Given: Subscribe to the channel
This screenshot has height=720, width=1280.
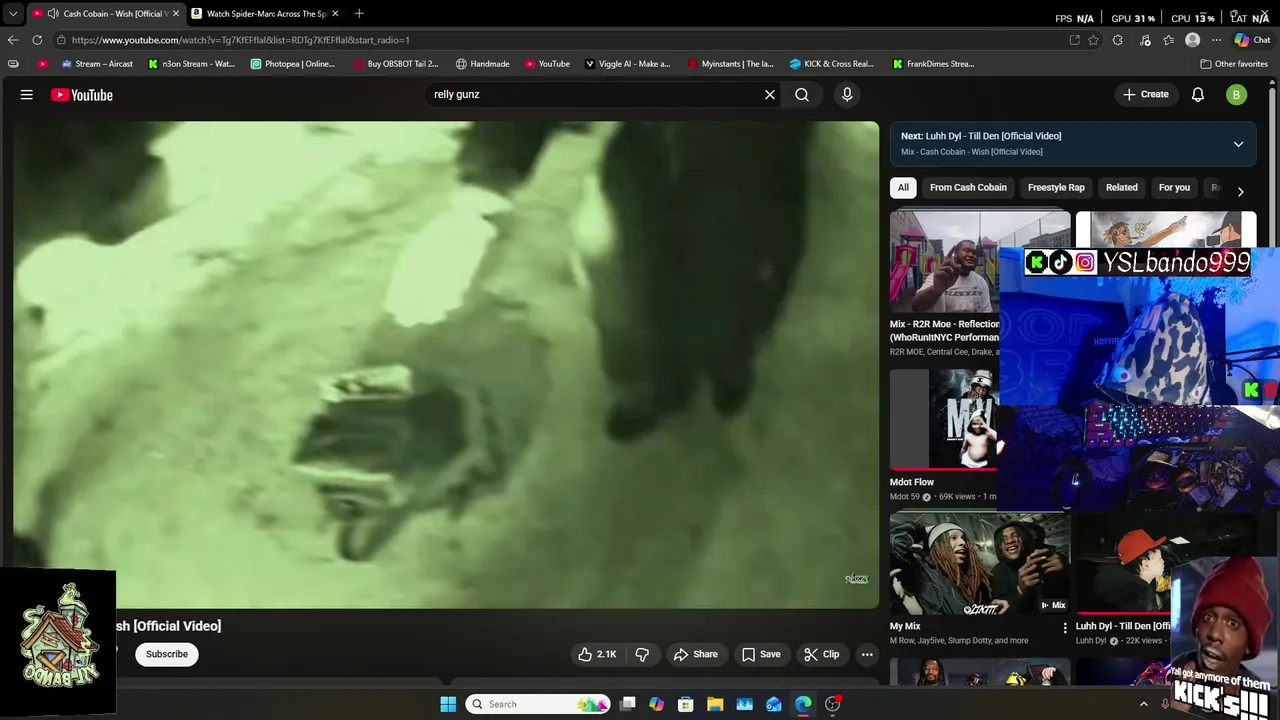Looking at the screenshot, I should 167,654.
